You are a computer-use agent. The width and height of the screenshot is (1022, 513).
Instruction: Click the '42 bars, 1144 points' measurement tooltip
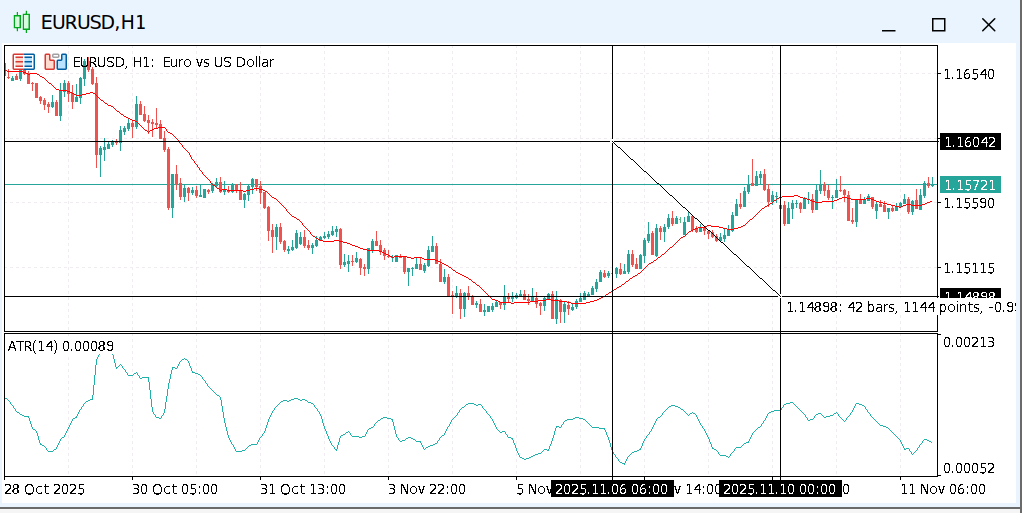click(899, 307)
